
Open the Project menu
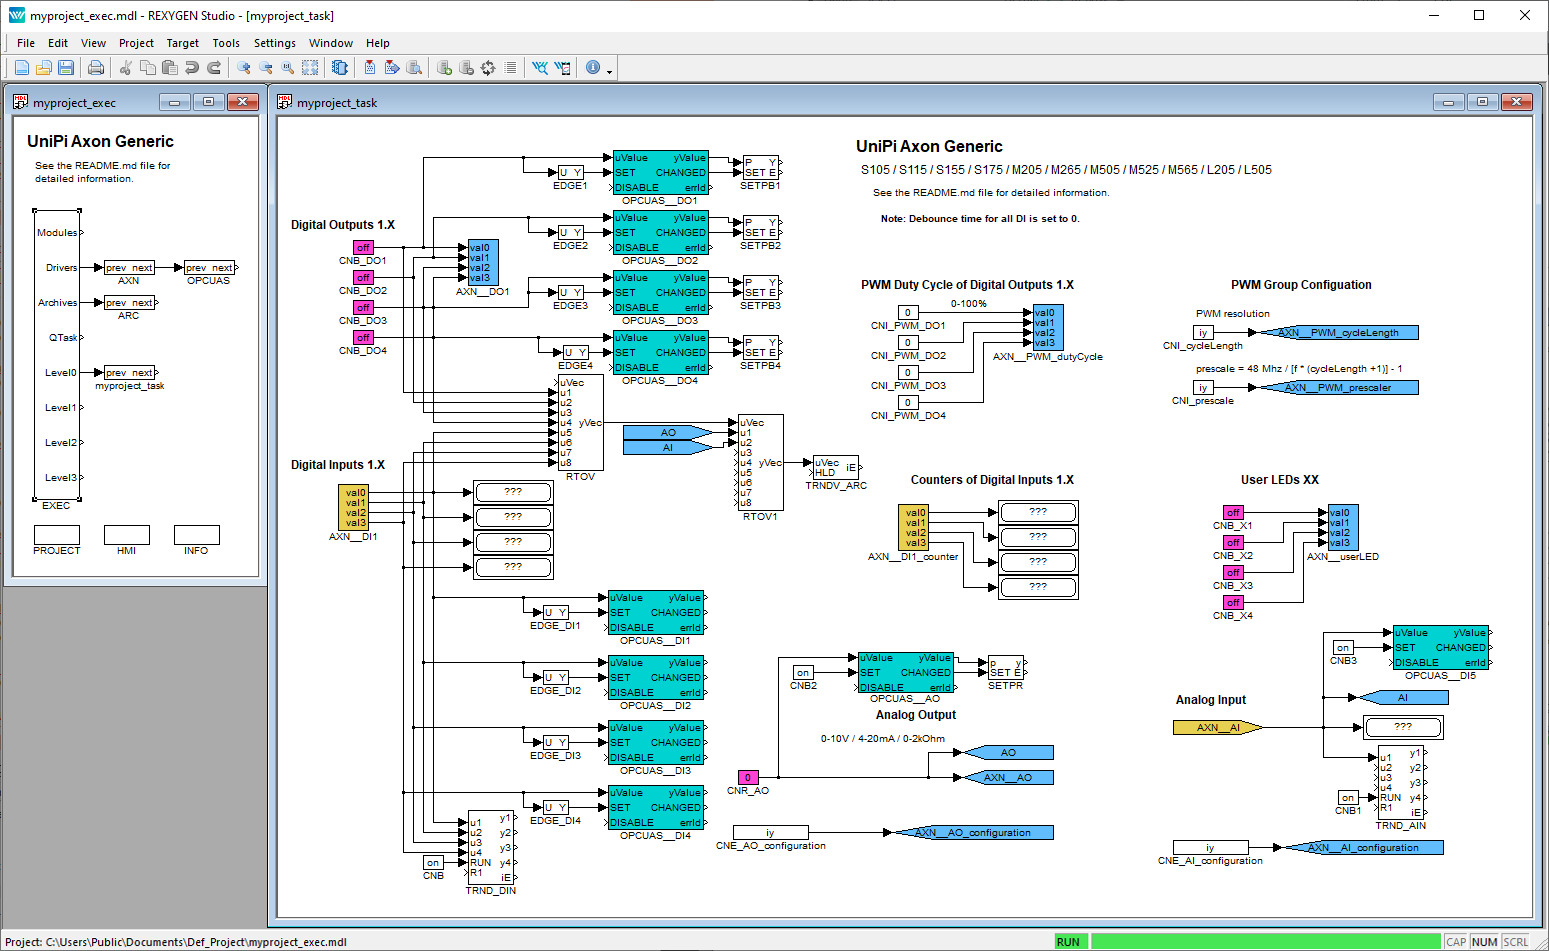tap(137, 43)
